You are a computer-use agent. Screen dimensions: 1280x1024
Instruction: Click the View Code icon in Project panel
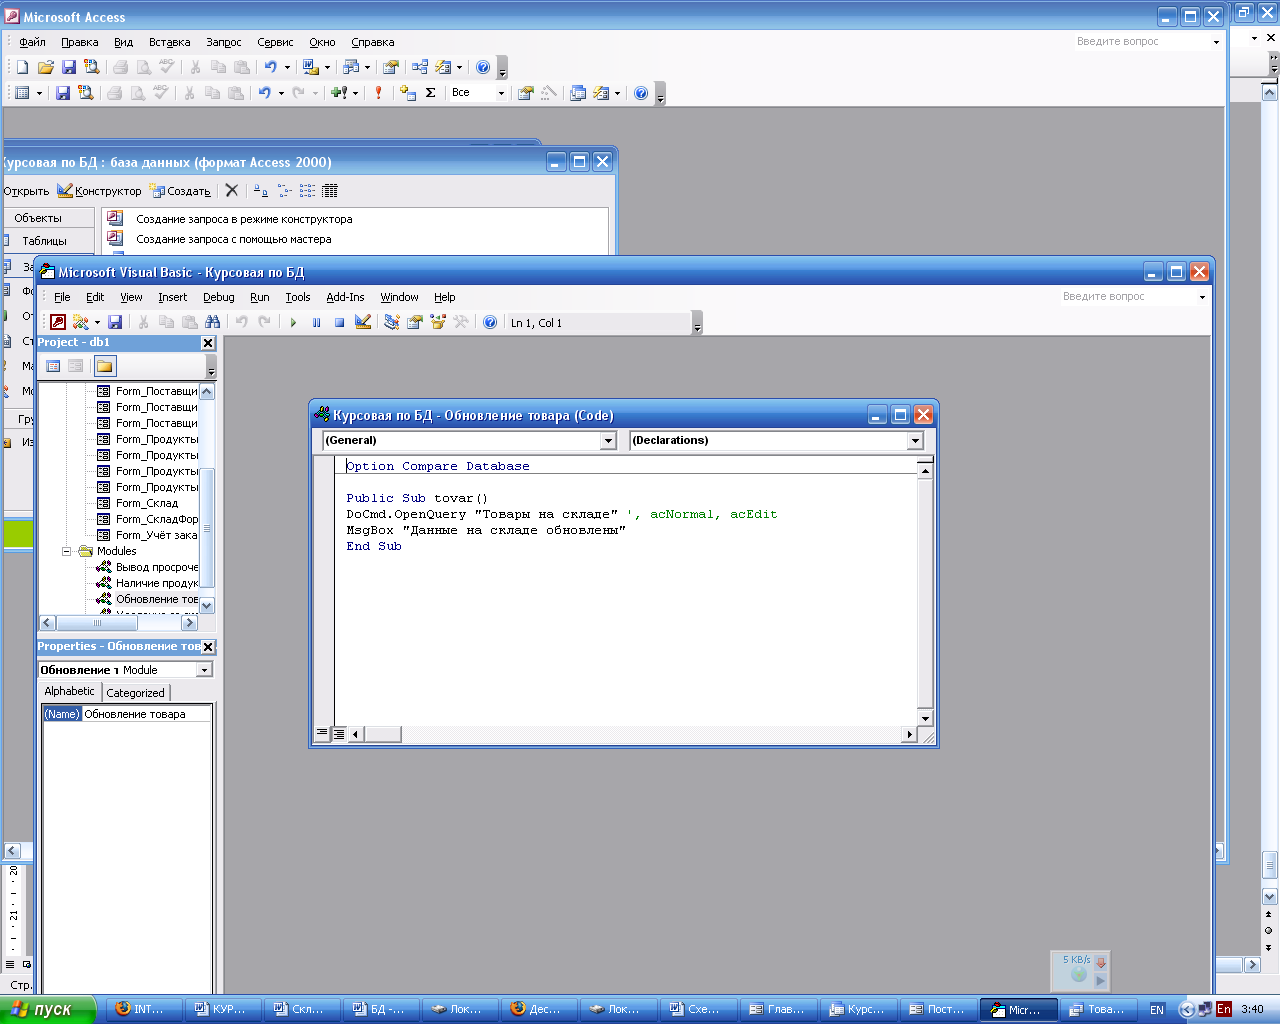[54, 366]
